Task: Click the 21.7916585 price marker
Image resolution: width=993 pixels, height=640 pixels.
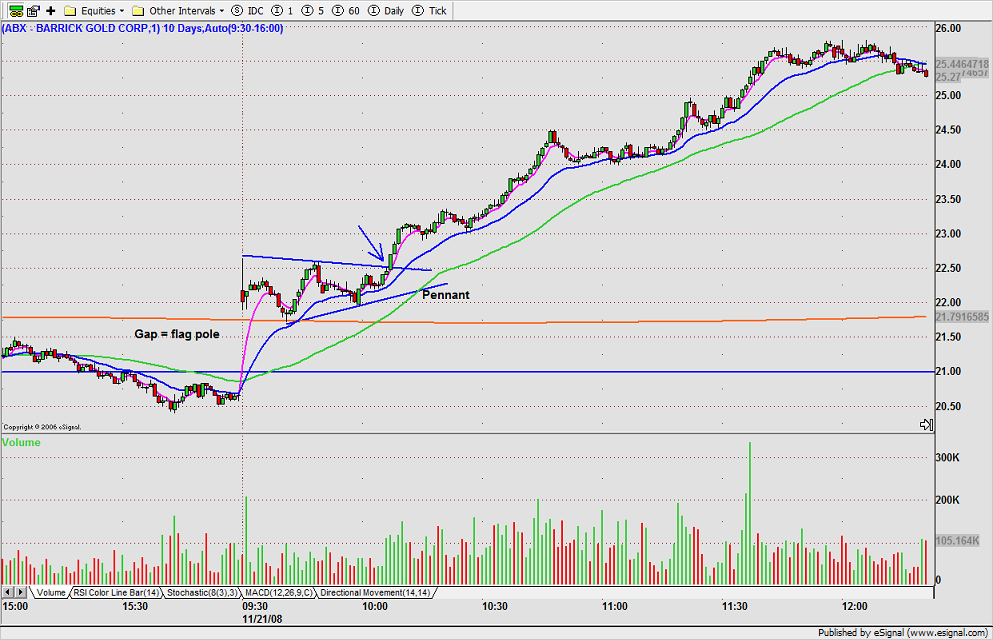Action: tap(961, 317)
